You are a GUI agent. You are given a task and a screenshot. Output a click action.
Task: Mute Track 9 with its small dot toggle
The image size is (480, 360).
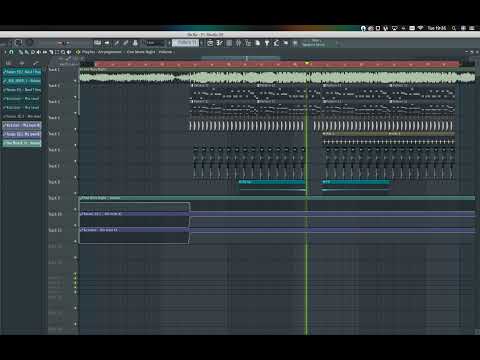coord(75,209)
